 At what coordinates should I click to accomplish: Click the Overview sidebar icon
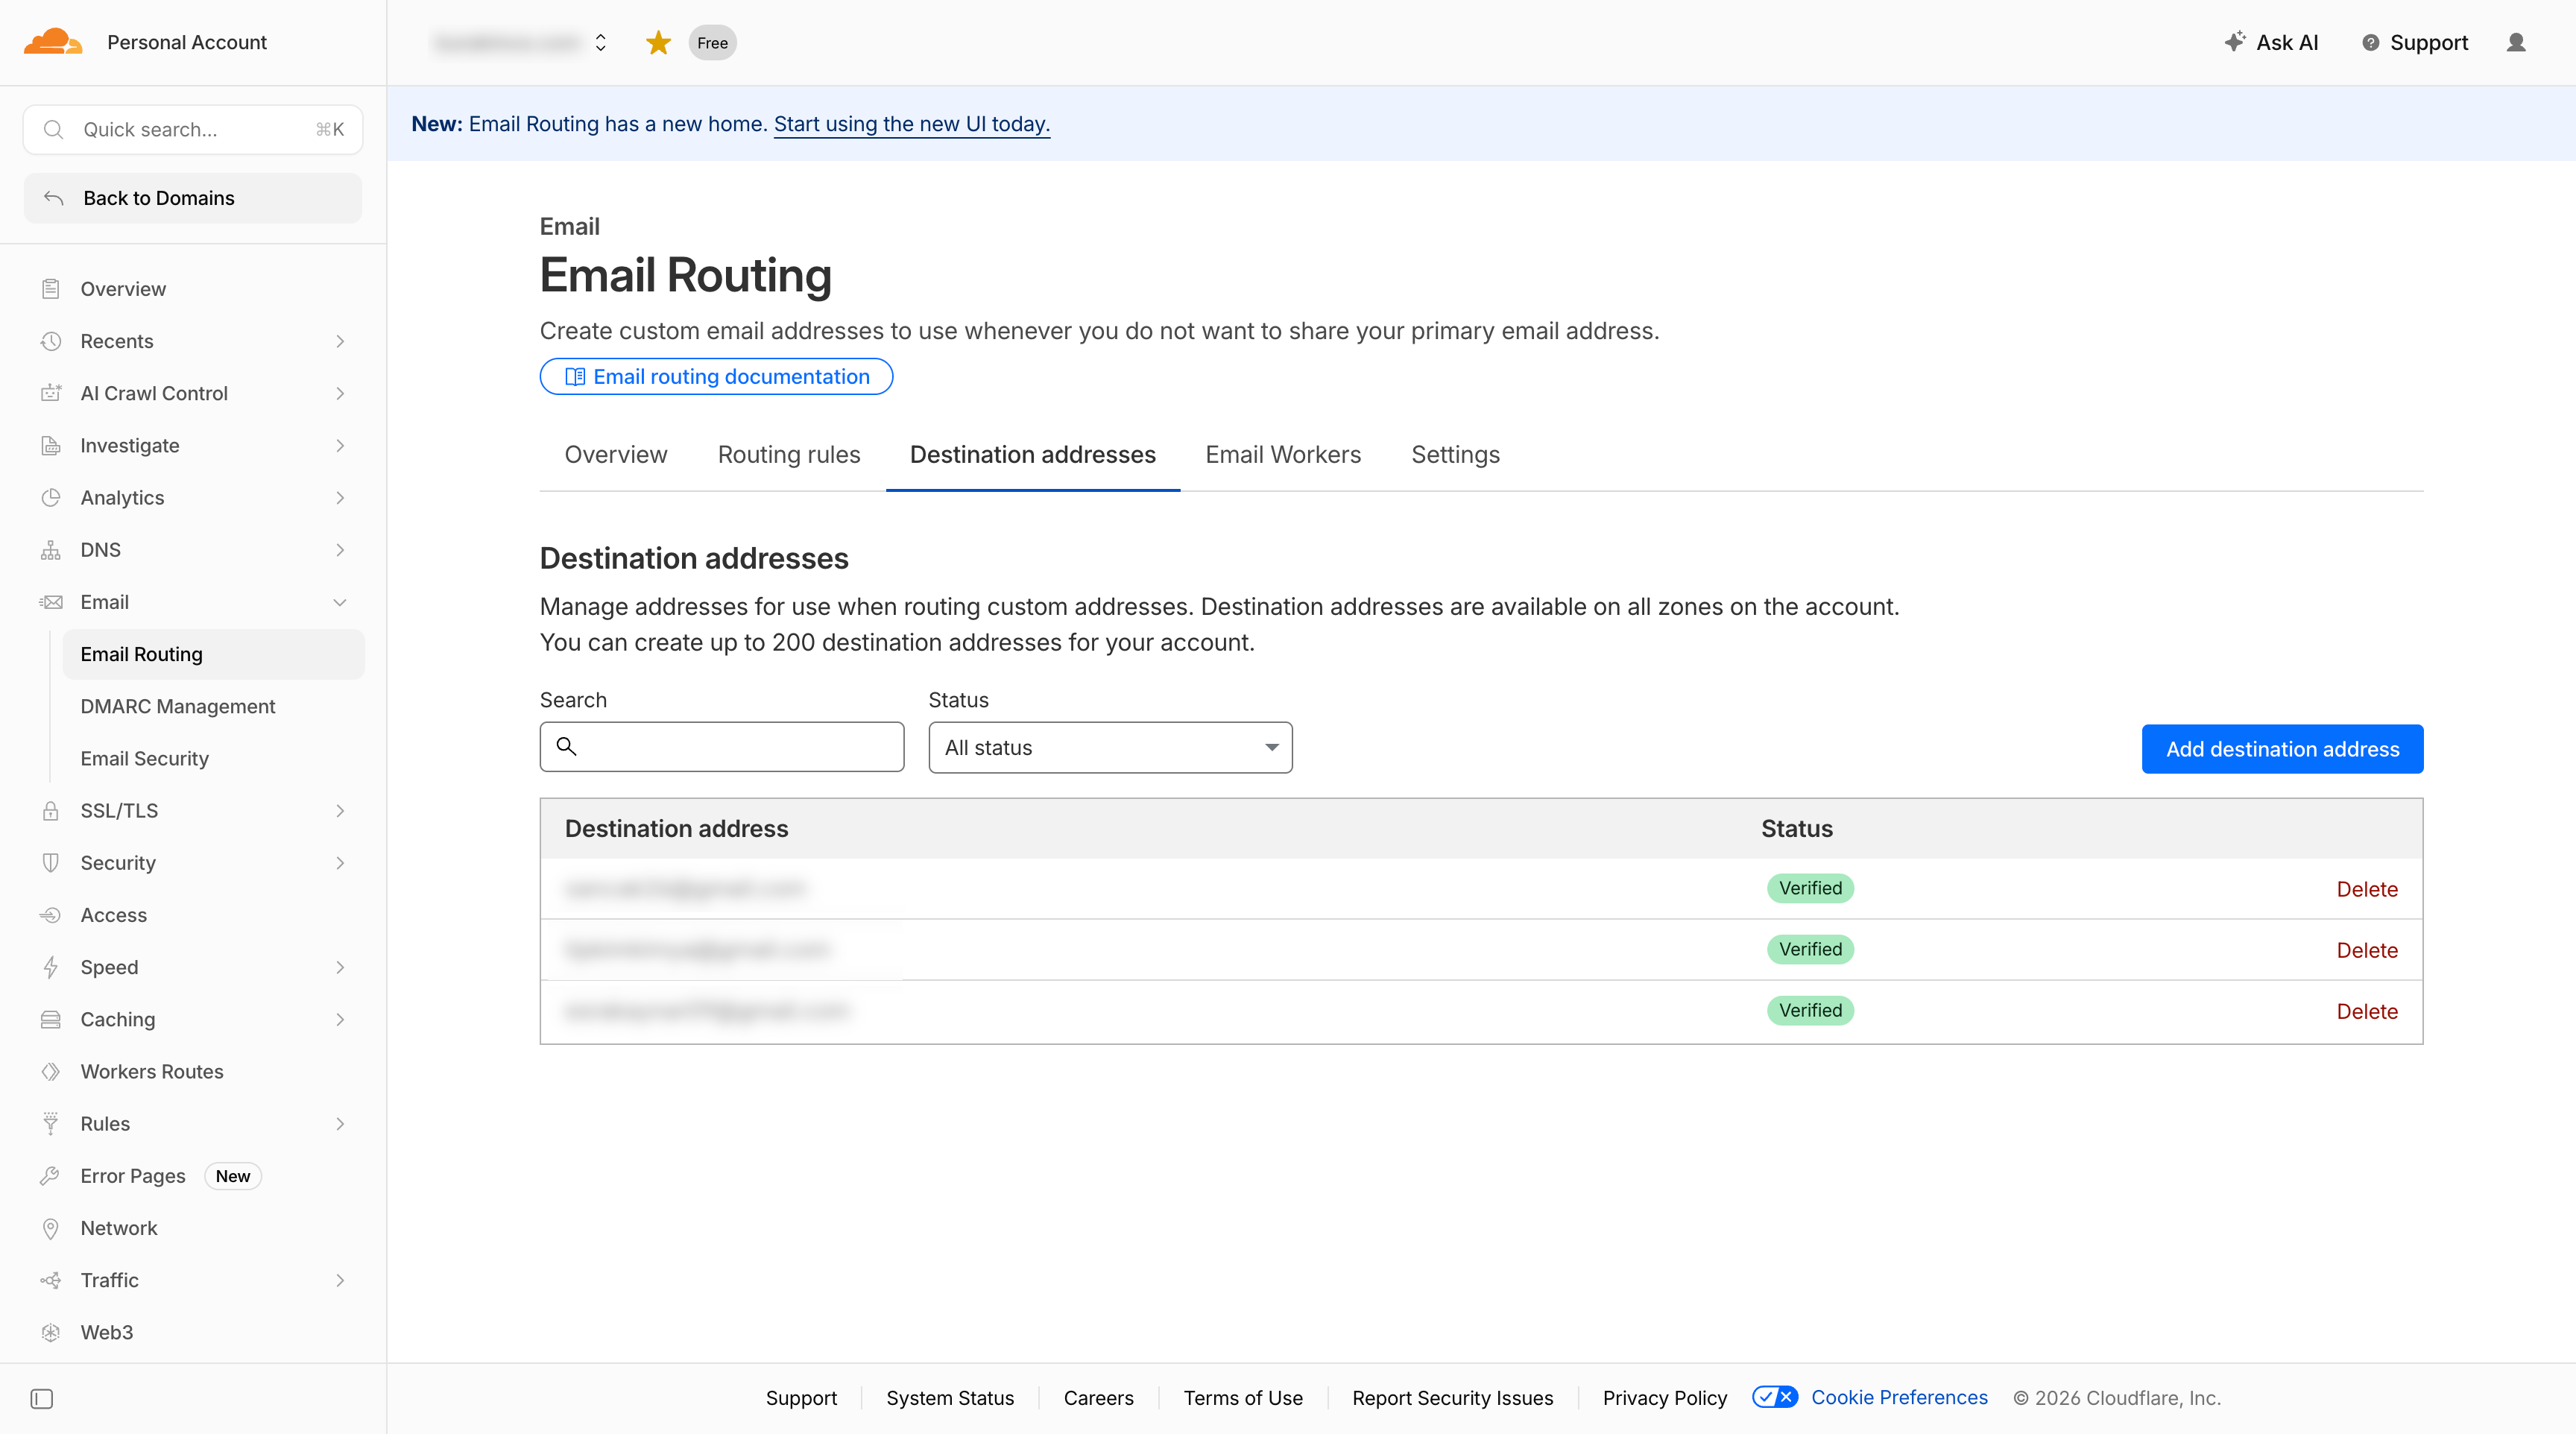51,289
